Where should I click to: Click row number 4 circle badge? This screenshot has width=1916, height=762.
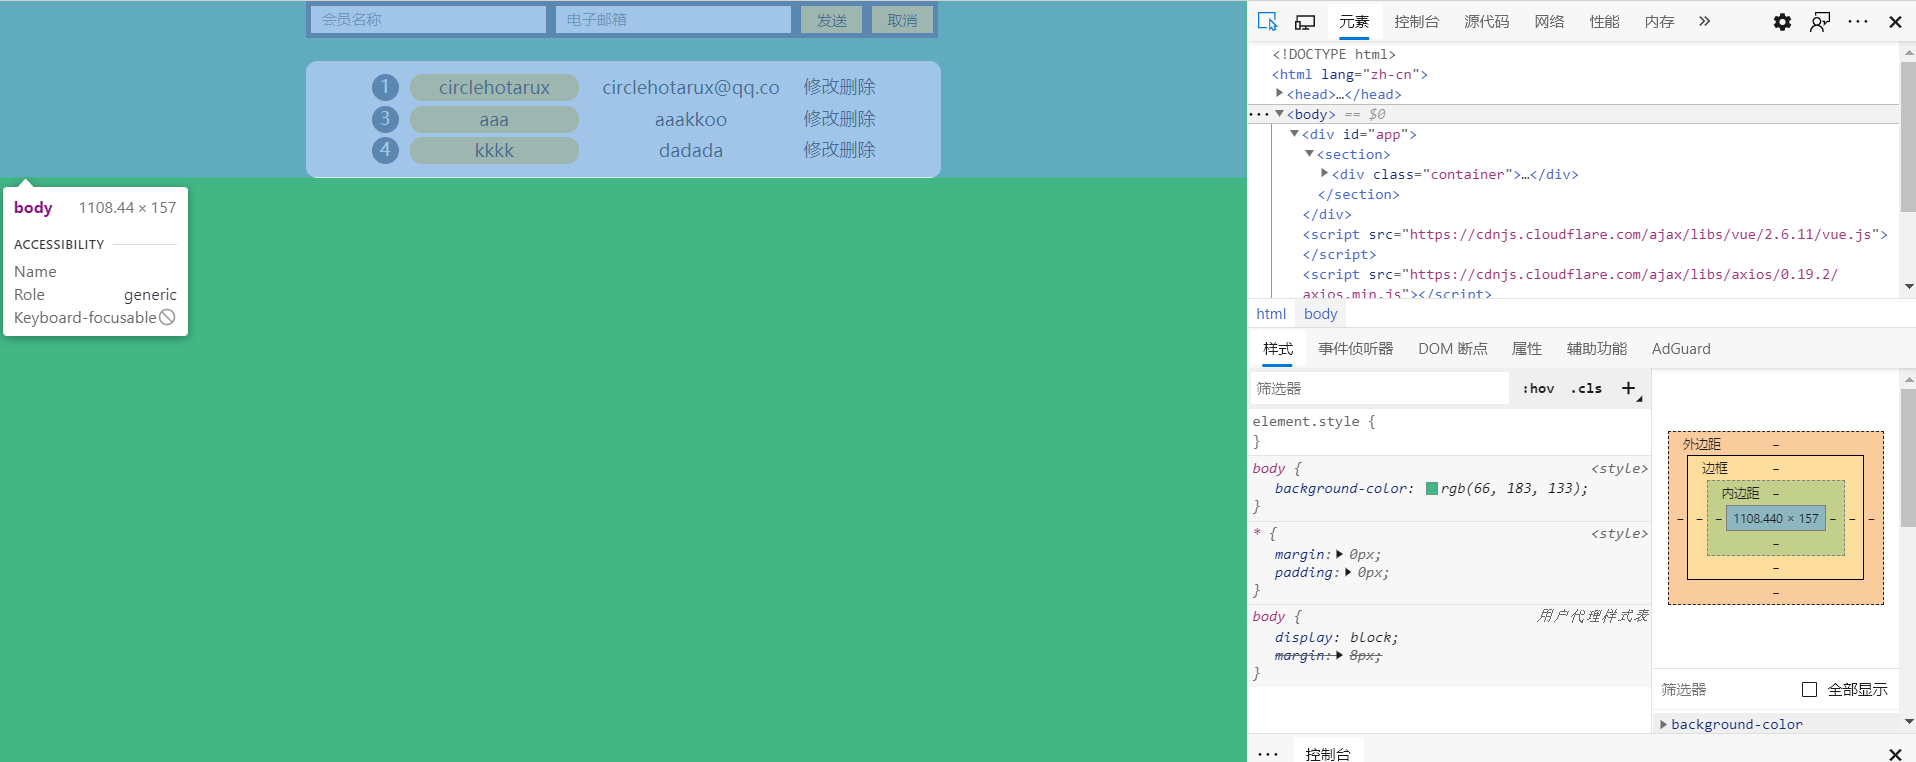[385, 150]
